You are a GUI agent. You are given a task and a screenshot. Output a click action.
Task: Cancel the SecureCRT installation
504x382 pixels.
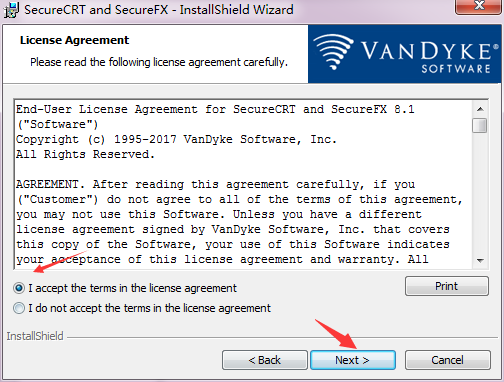[x=448, y=360]
